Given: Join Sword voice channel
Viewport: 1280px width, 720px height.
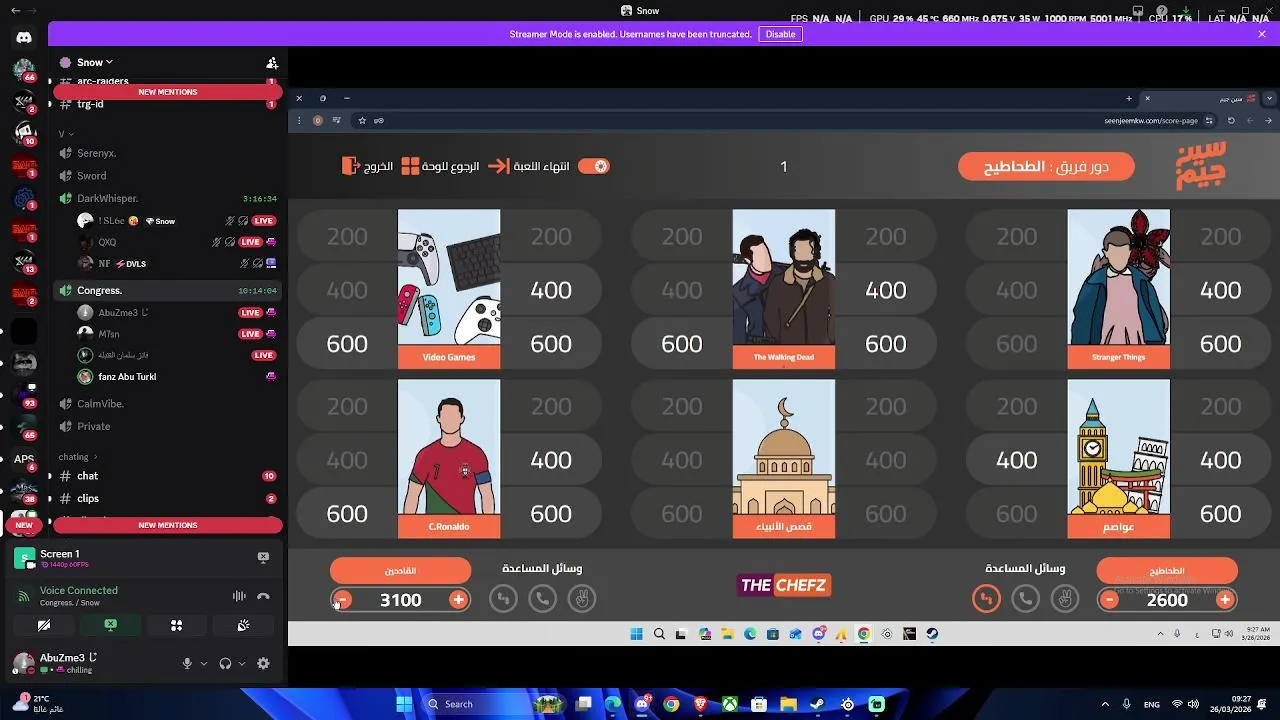Looking at the screenshot, I should point(166,176).
